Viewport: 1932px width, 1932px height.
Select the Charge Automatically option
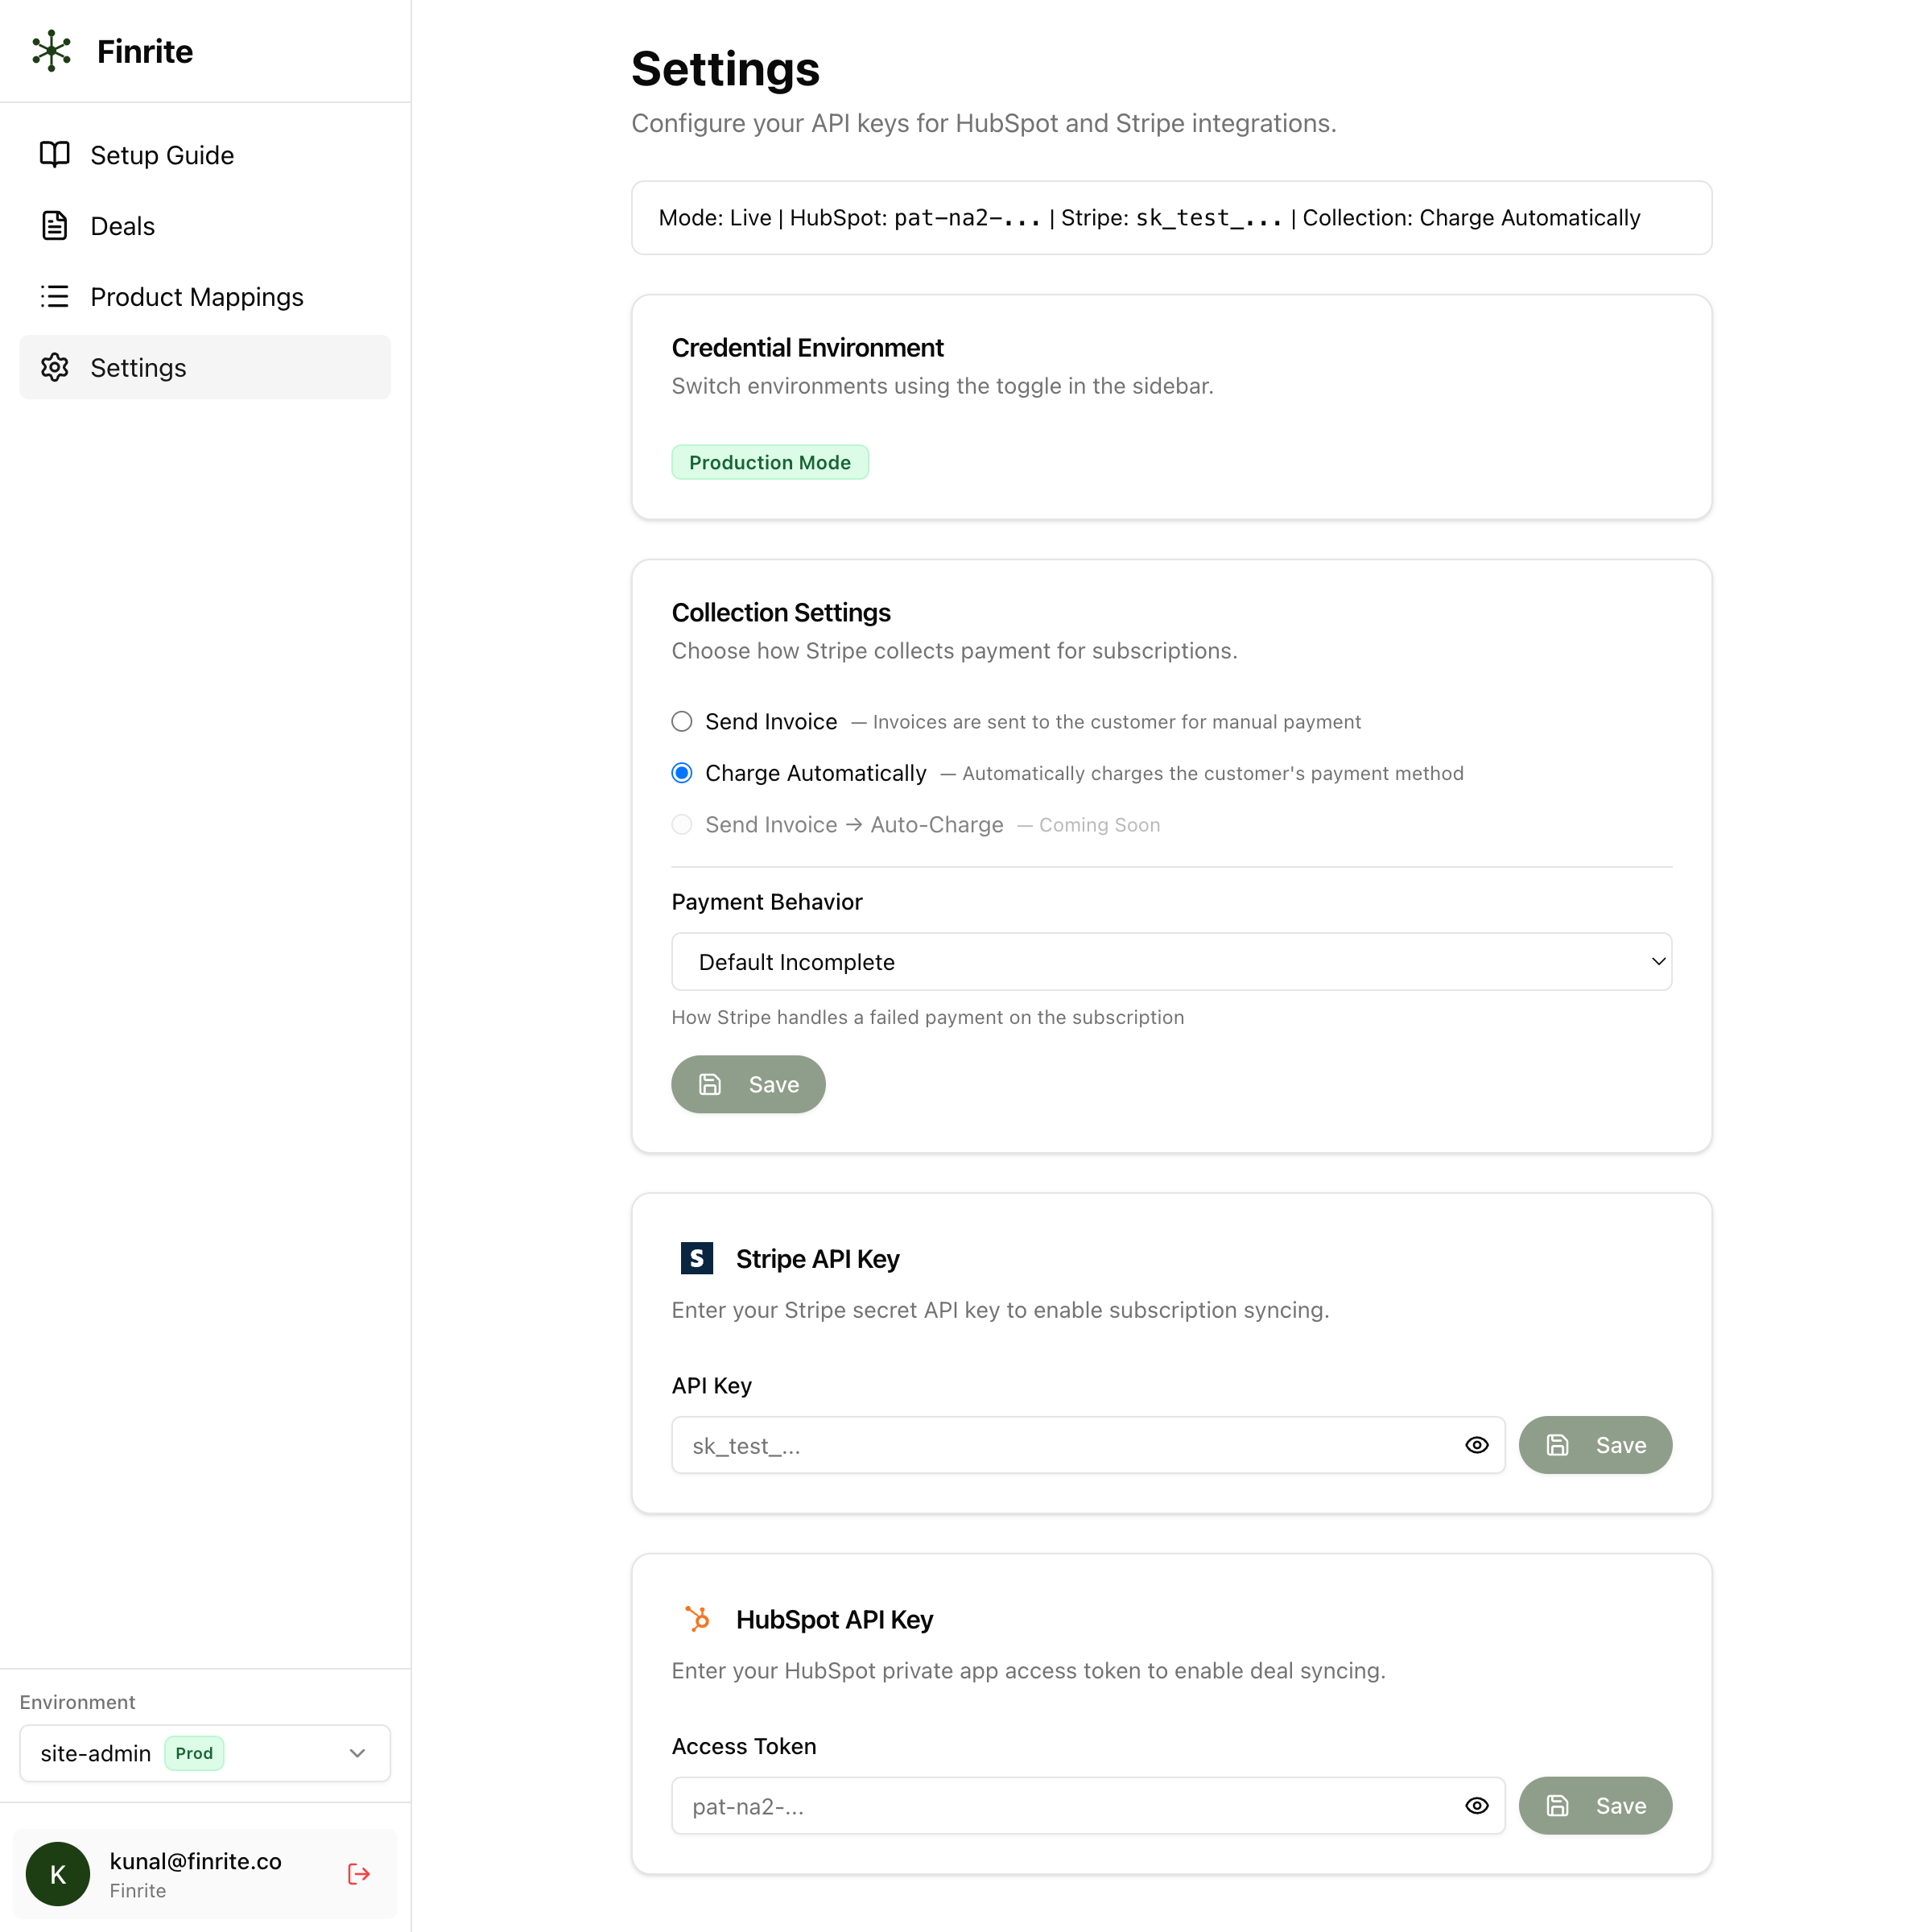pos(681,773)
